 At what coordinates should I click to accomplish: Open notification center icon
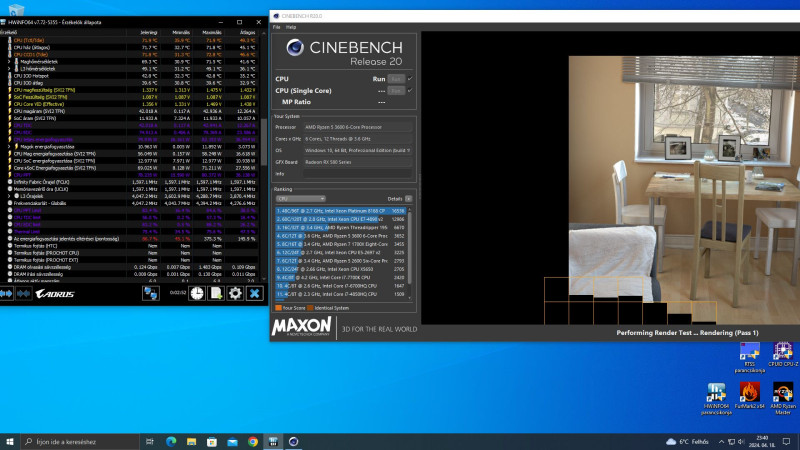[787, 441]
